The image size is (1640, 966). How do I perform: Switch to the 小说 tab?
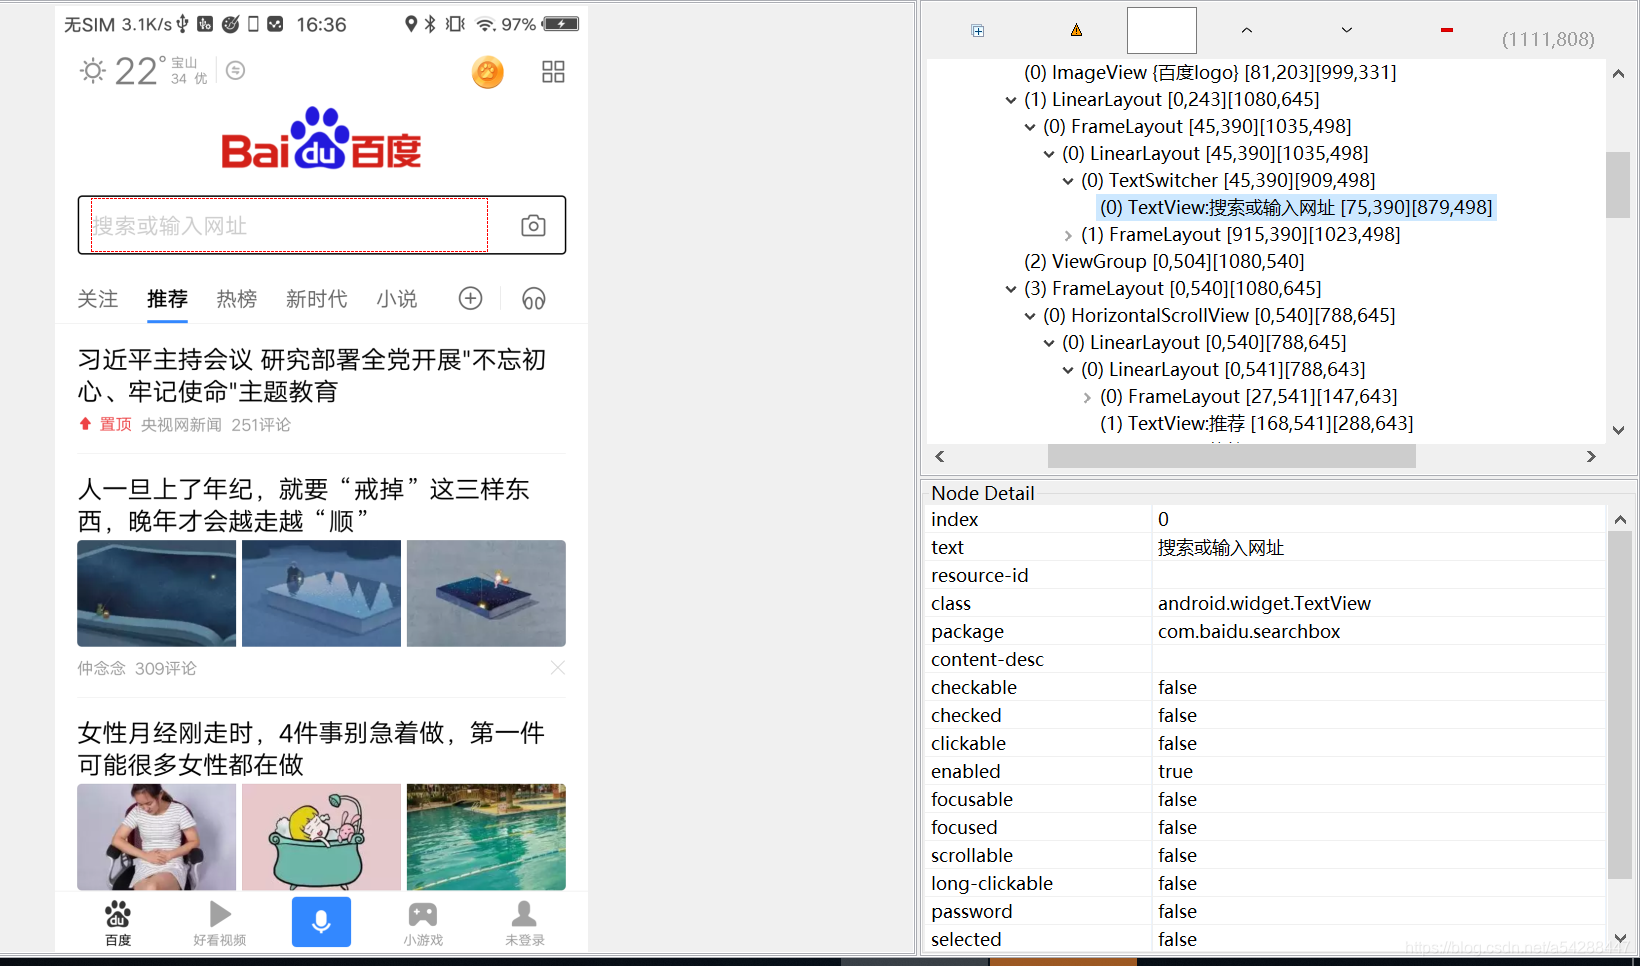coord(397,298)
